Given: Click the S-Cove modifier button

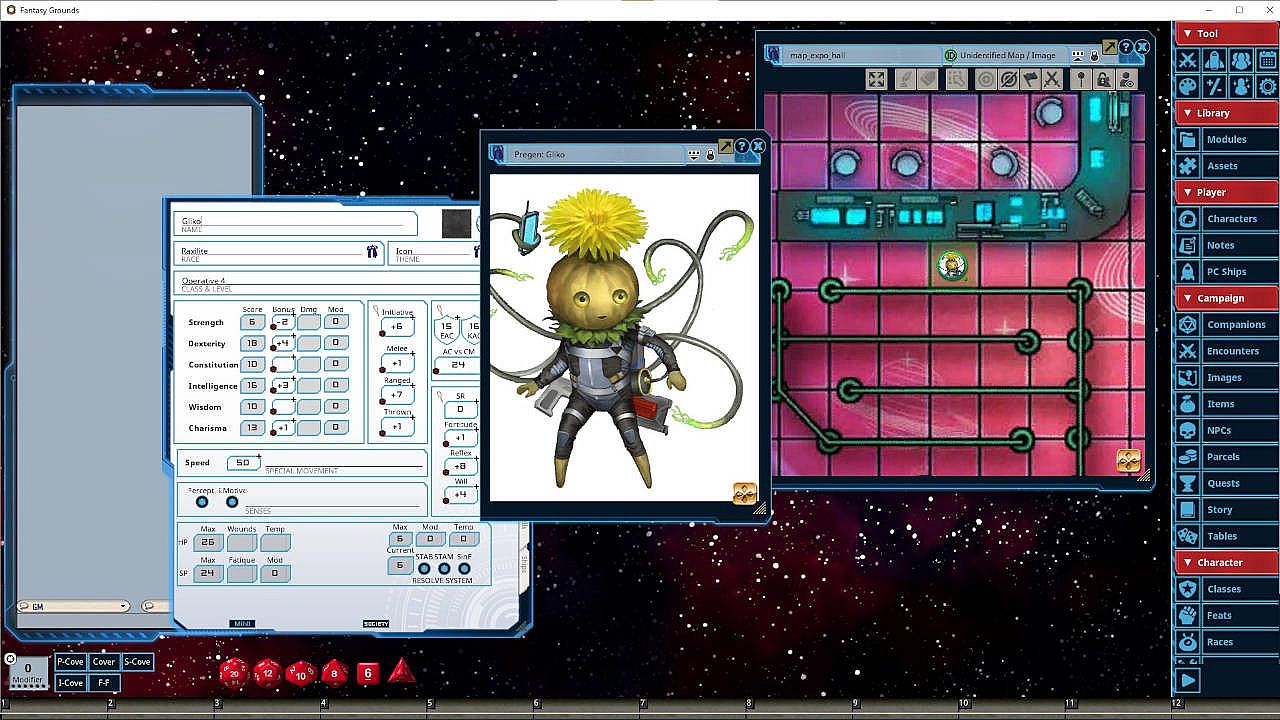Looking at the screenshot, I should coord(137,662).
